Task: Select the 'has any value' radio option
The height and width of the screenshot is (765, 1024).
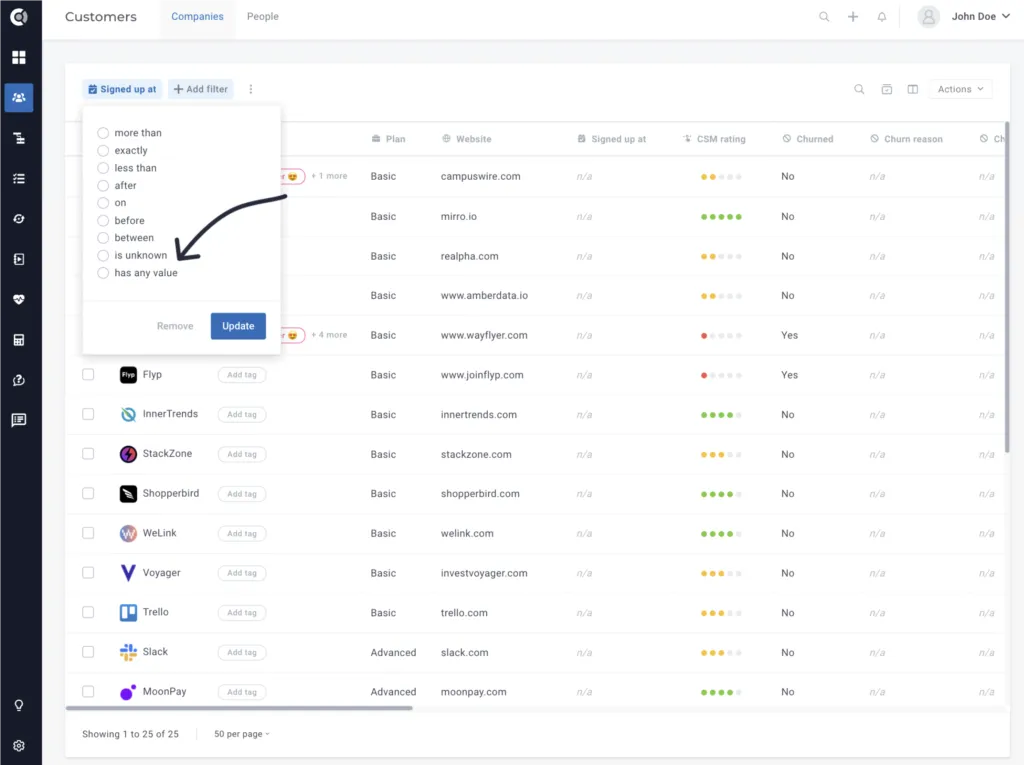Action: pos(103,273)
